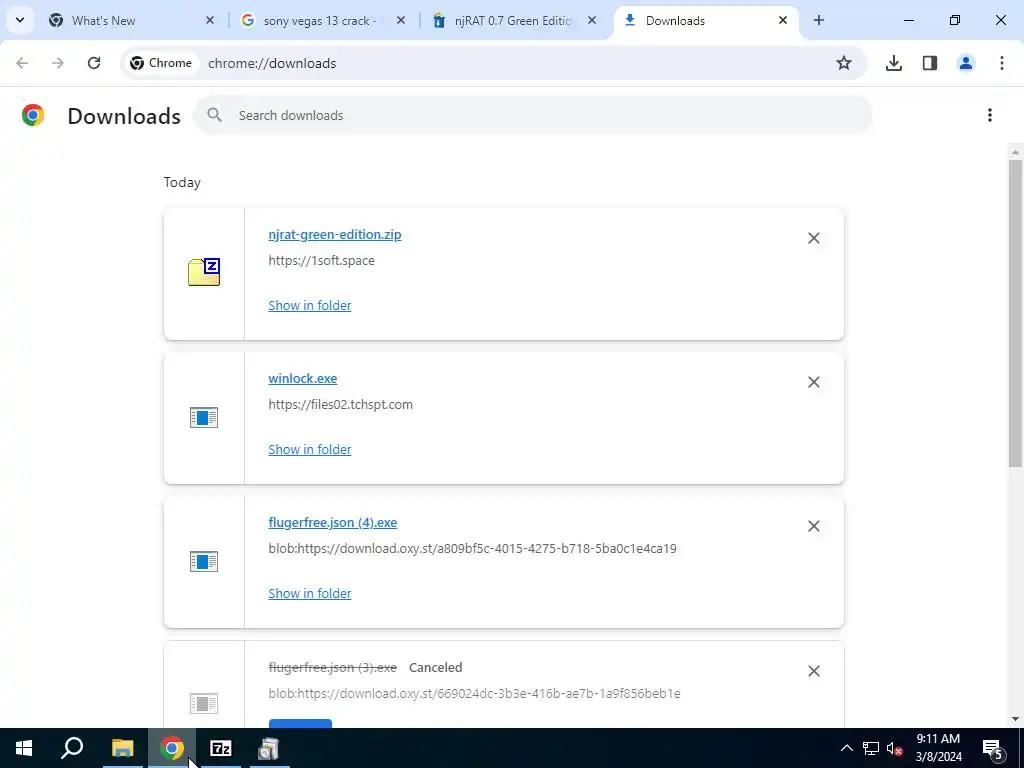Open a new tab with plus button

(818, 21)
